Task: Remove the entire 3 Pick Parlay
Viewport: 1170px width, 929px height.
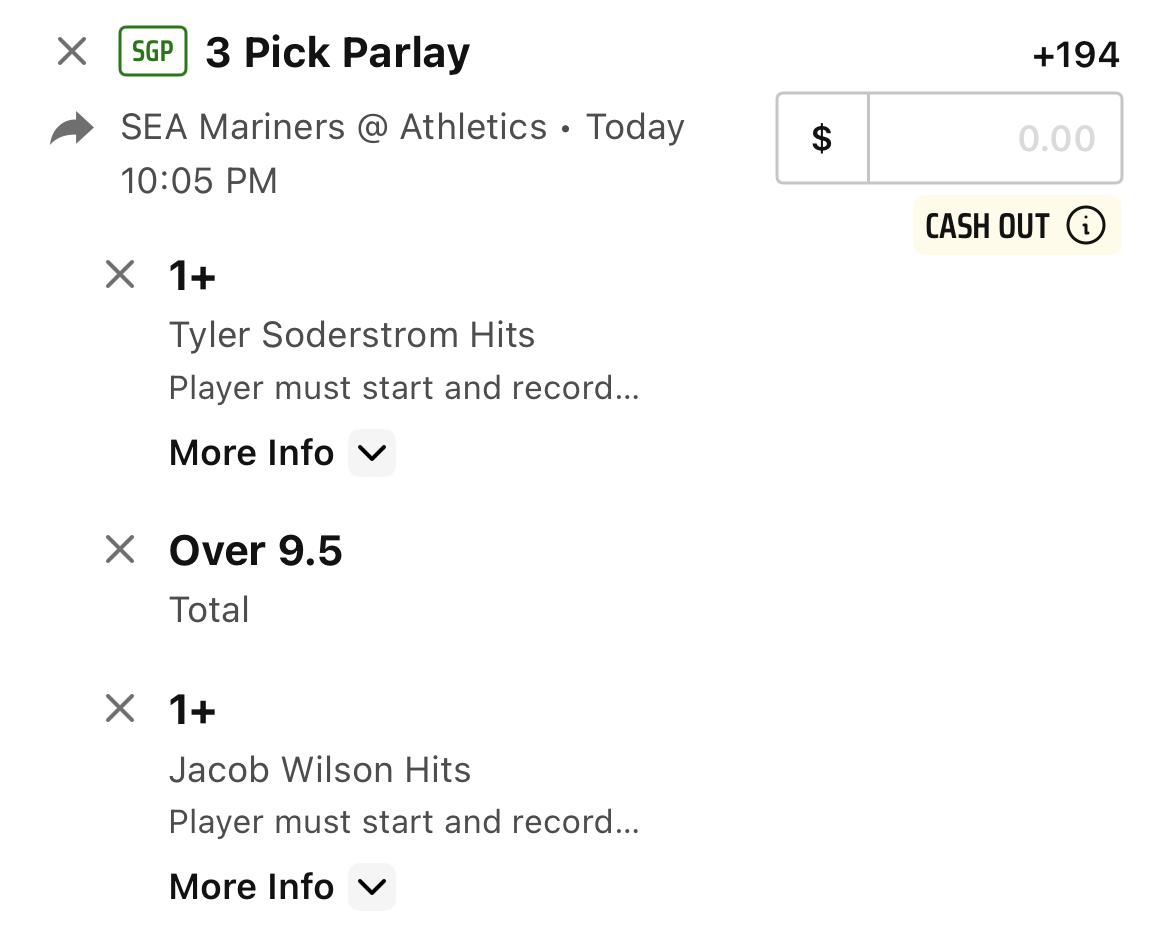Action: pyautogui.click(x=72, y=51)
